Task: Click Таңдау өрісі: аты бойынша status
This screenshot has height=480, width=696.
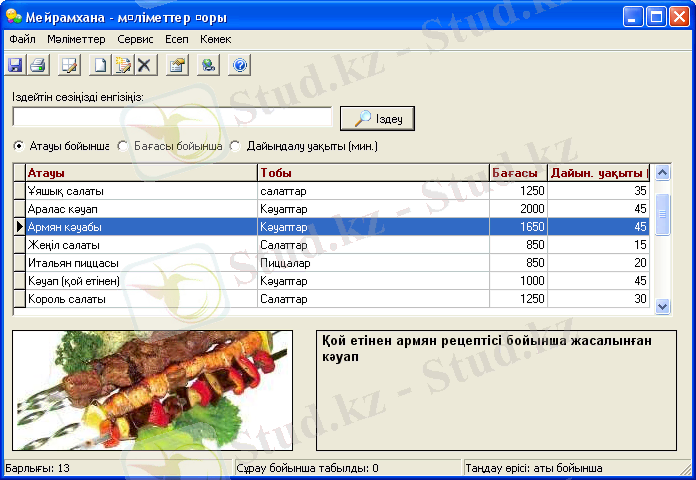Action: tap(534, 468)
